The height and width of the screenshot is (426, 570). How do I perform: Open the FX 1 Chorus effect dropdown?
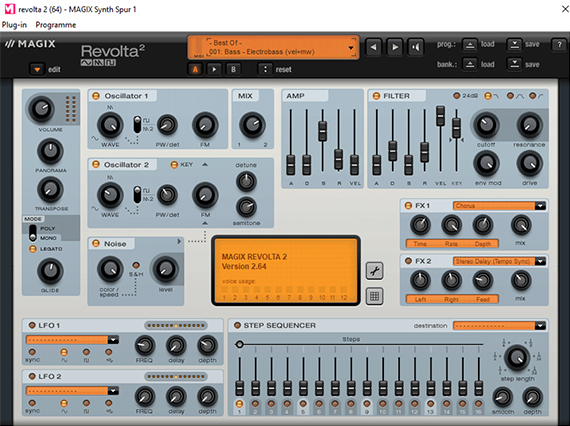pos(499,206)
